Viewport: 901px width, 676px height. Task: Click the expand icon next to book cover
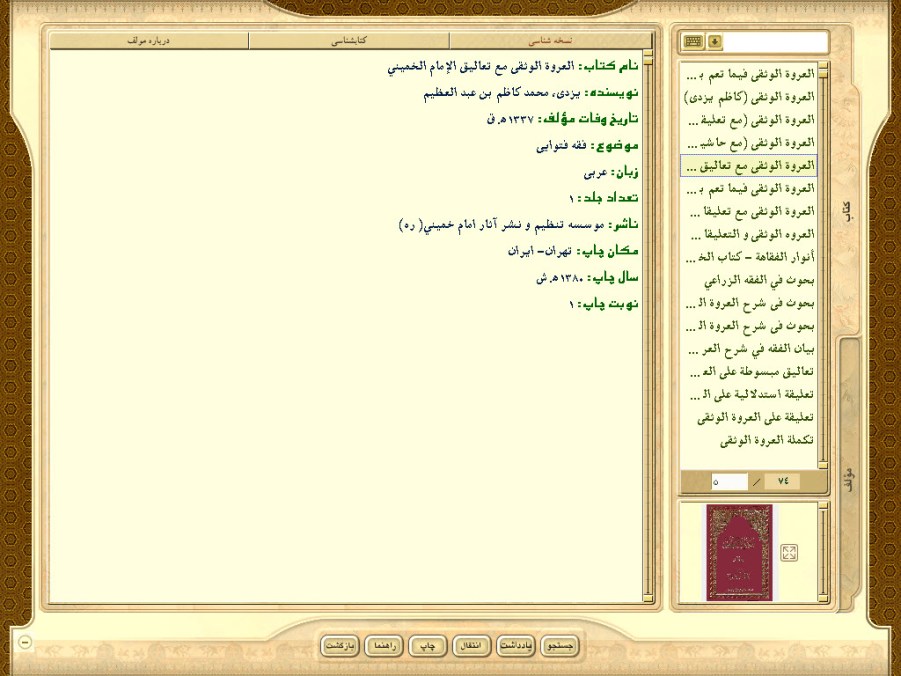point(789,553)
